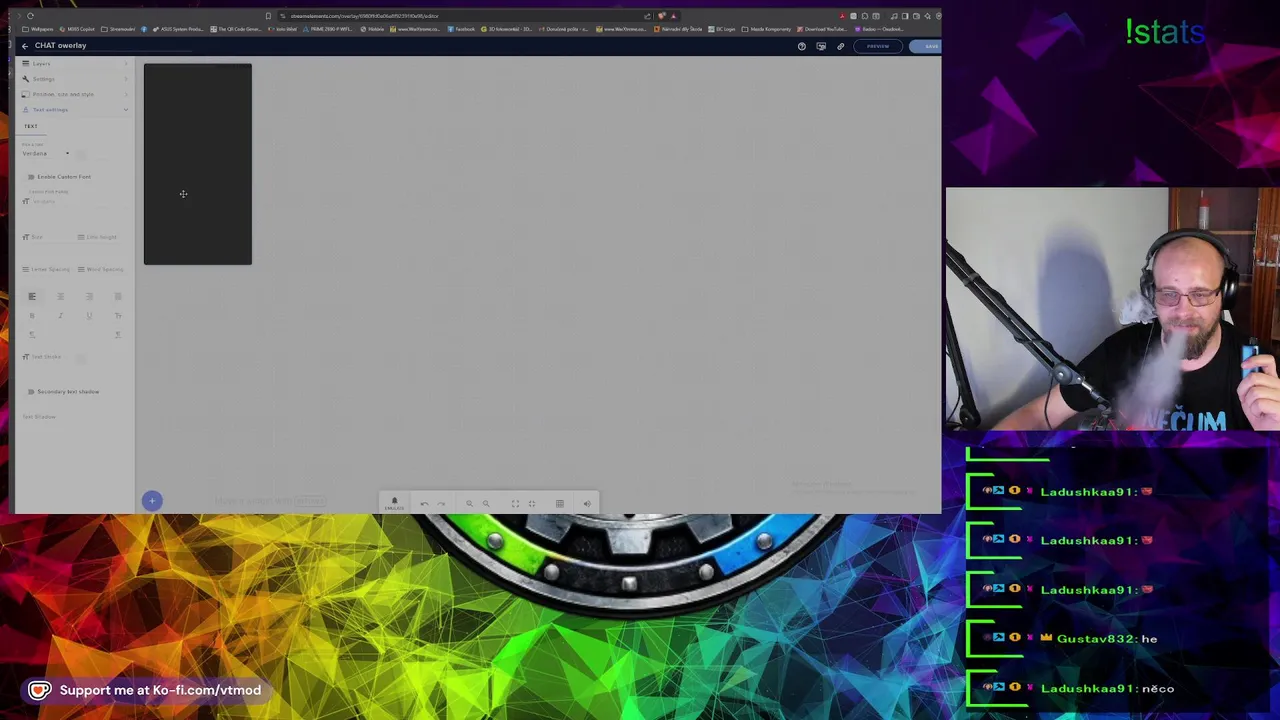The height and width of the screenshot is (720, 1280).
Task: Toggle text transform Tt option
Action: click(118, 316)
